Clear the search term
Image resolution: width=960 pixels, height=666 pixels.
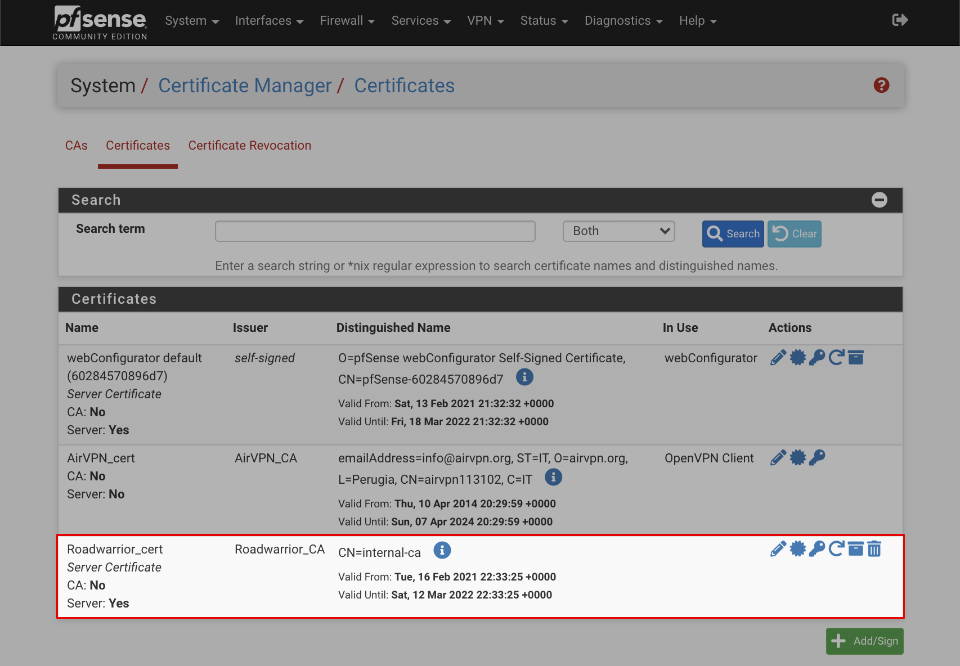pyautogui.click(x=794, y=234)
